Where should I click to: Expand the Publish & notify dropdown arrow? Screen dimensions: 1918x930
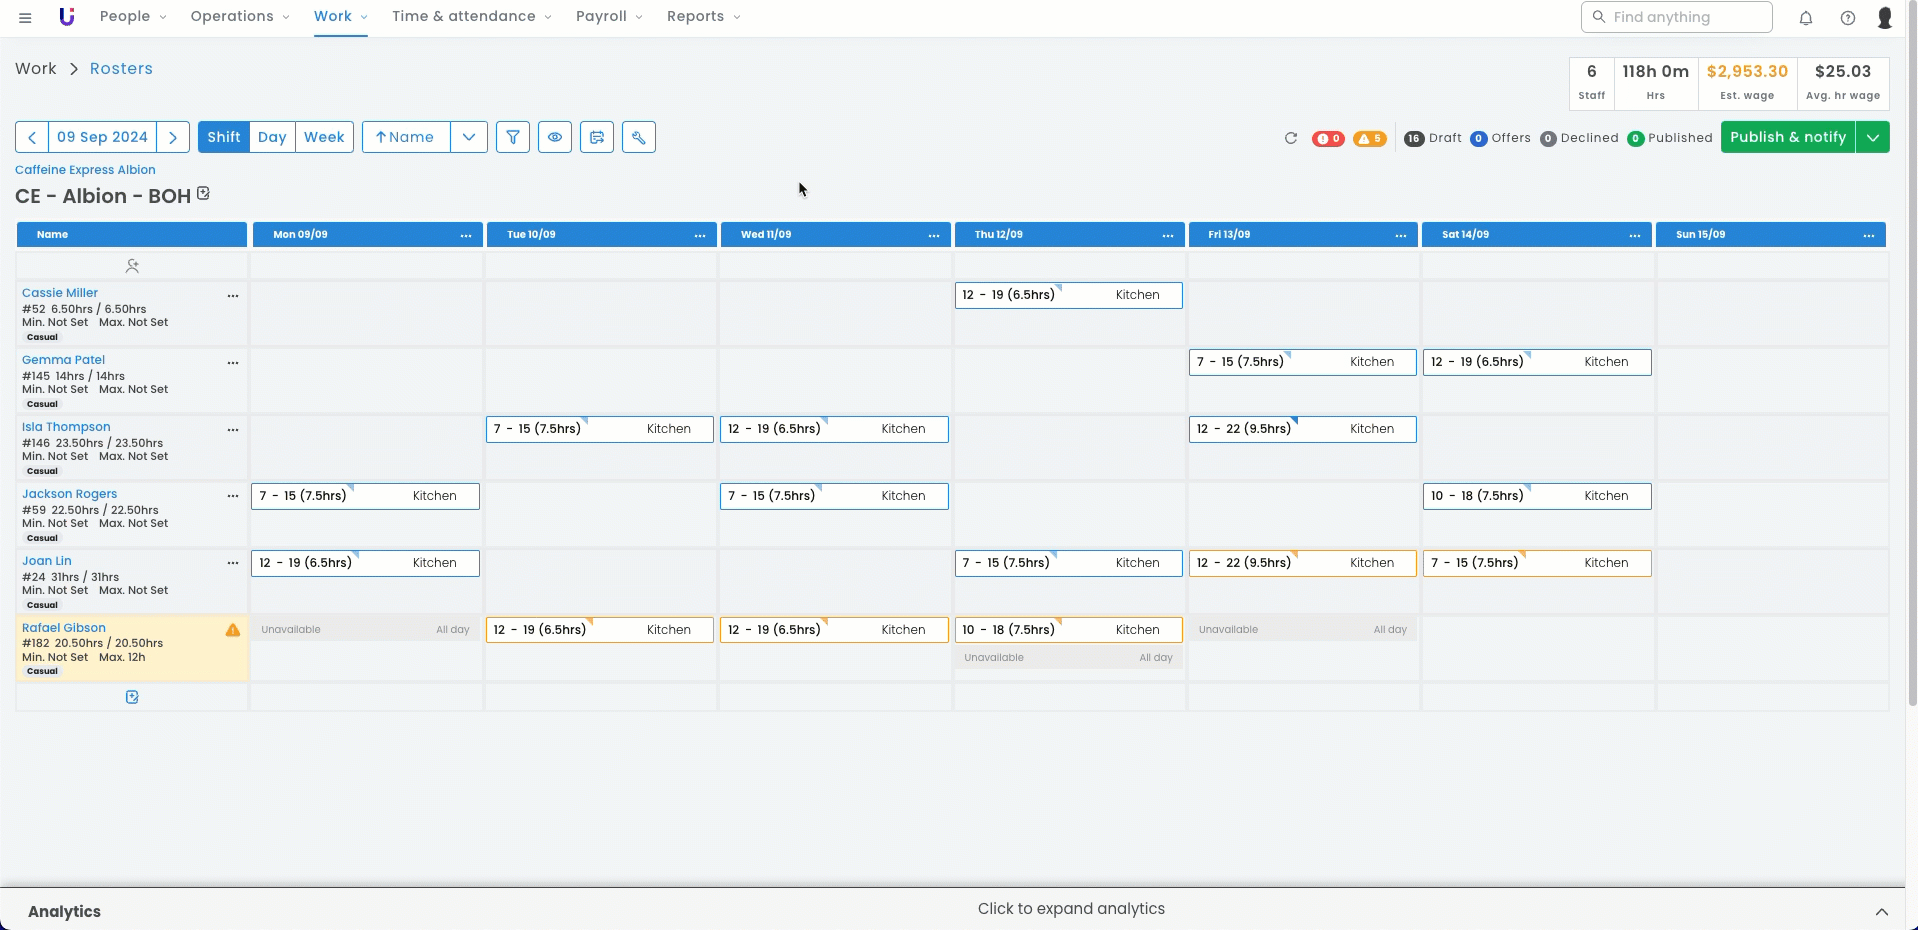point(1872,137)
